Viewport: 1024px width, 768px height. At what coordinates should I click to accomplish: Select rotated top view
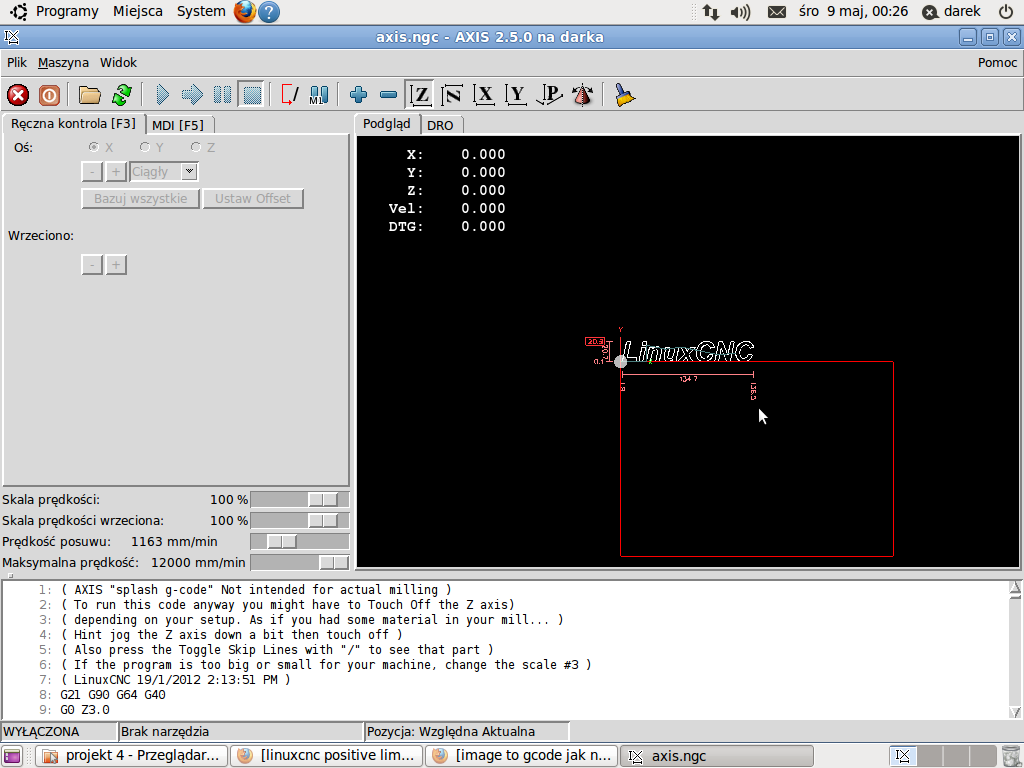point(451,95)
